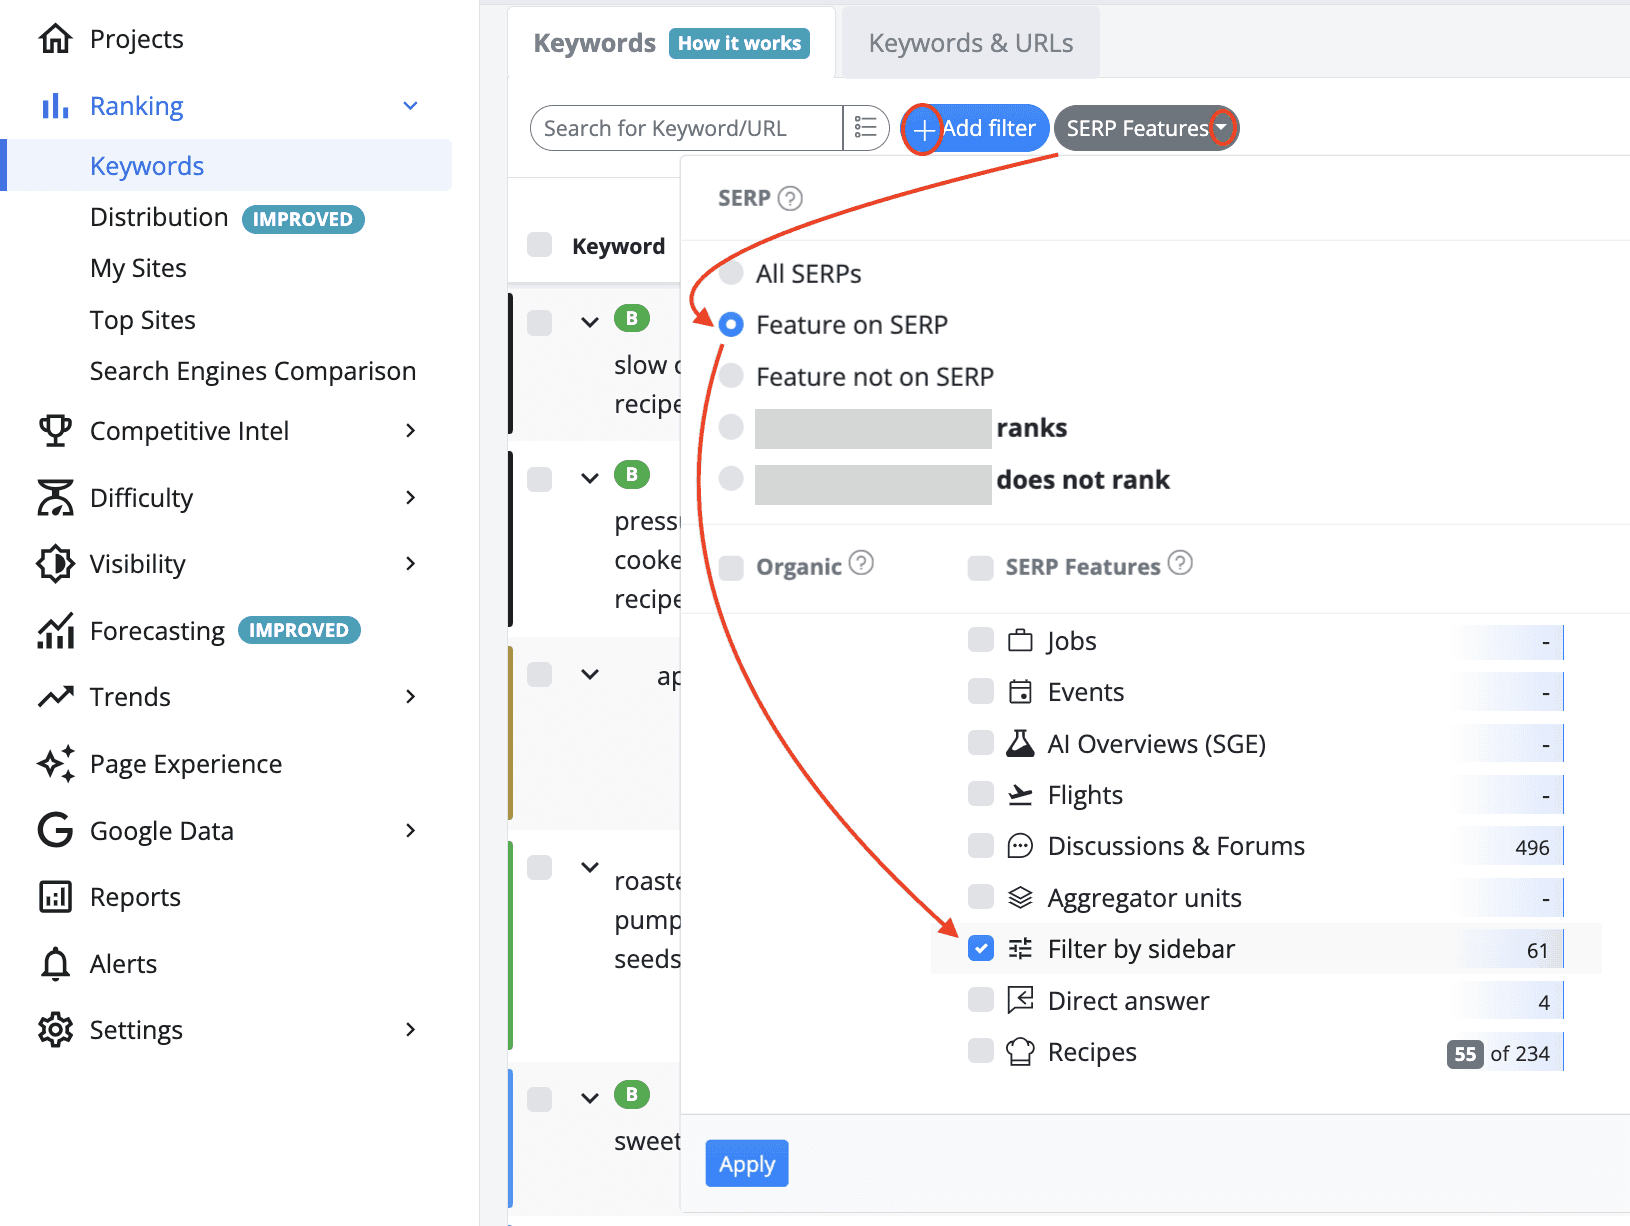Collapse the Ranking section chevron

410,106
